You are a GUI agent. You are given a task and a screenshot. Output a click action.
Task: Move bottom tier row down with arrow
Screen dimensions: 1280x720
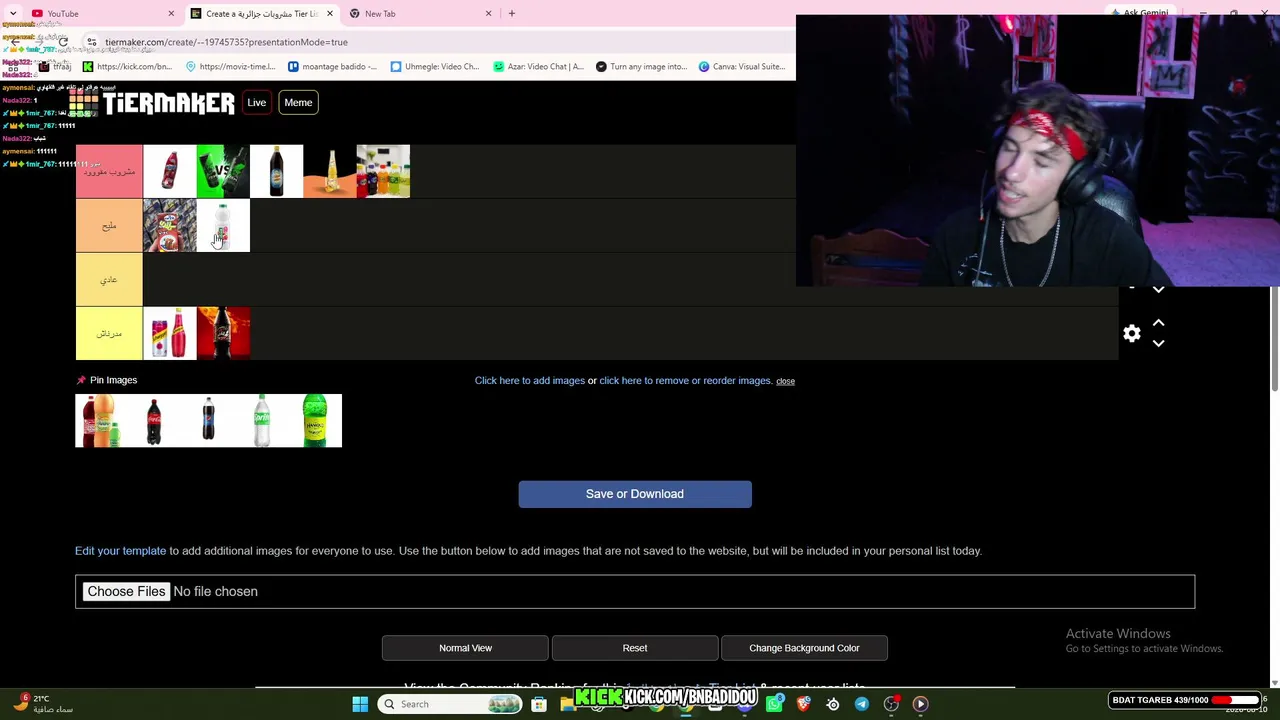1158,343
